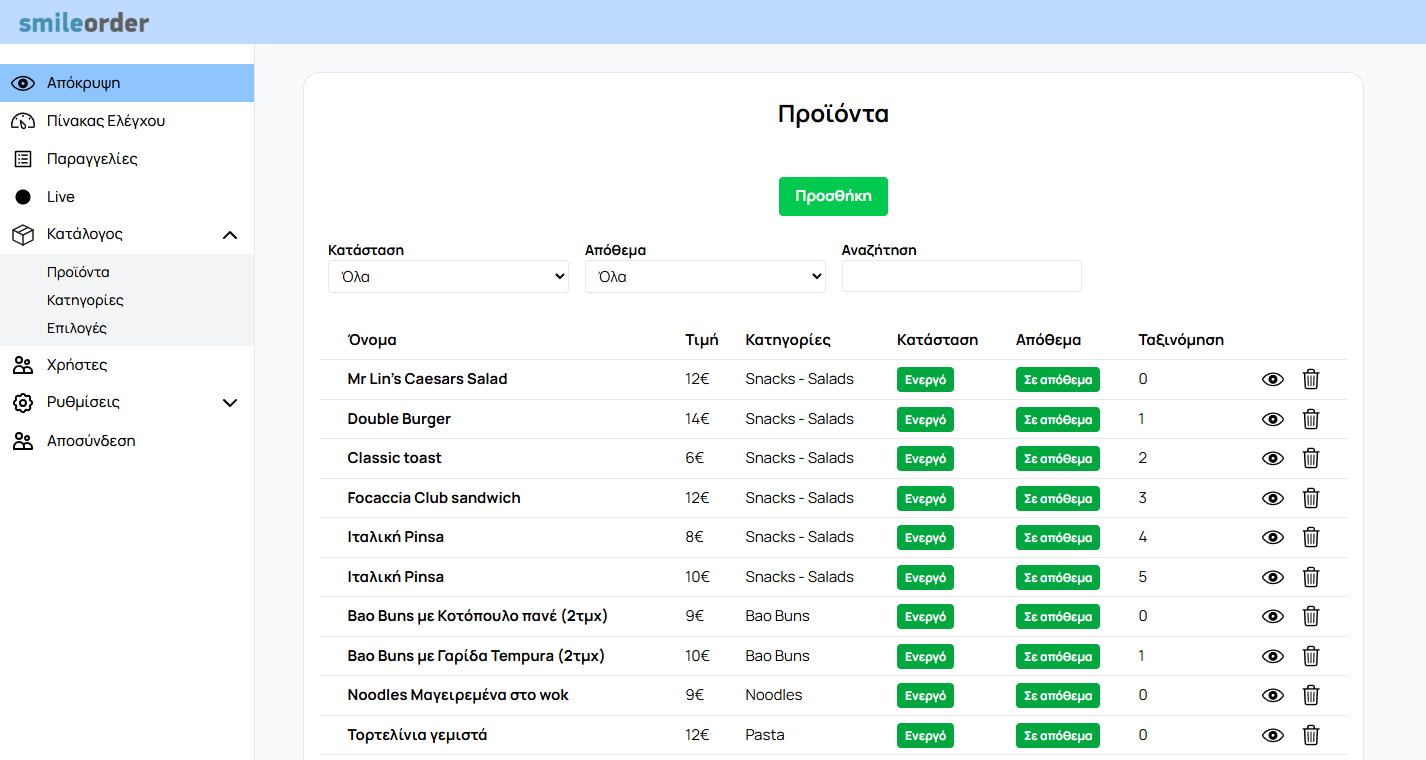Screen dimensions: 1426x760
Task: Delete the Noodles Μαγειρεμένα στο wok row
Action: [1310, 695]
